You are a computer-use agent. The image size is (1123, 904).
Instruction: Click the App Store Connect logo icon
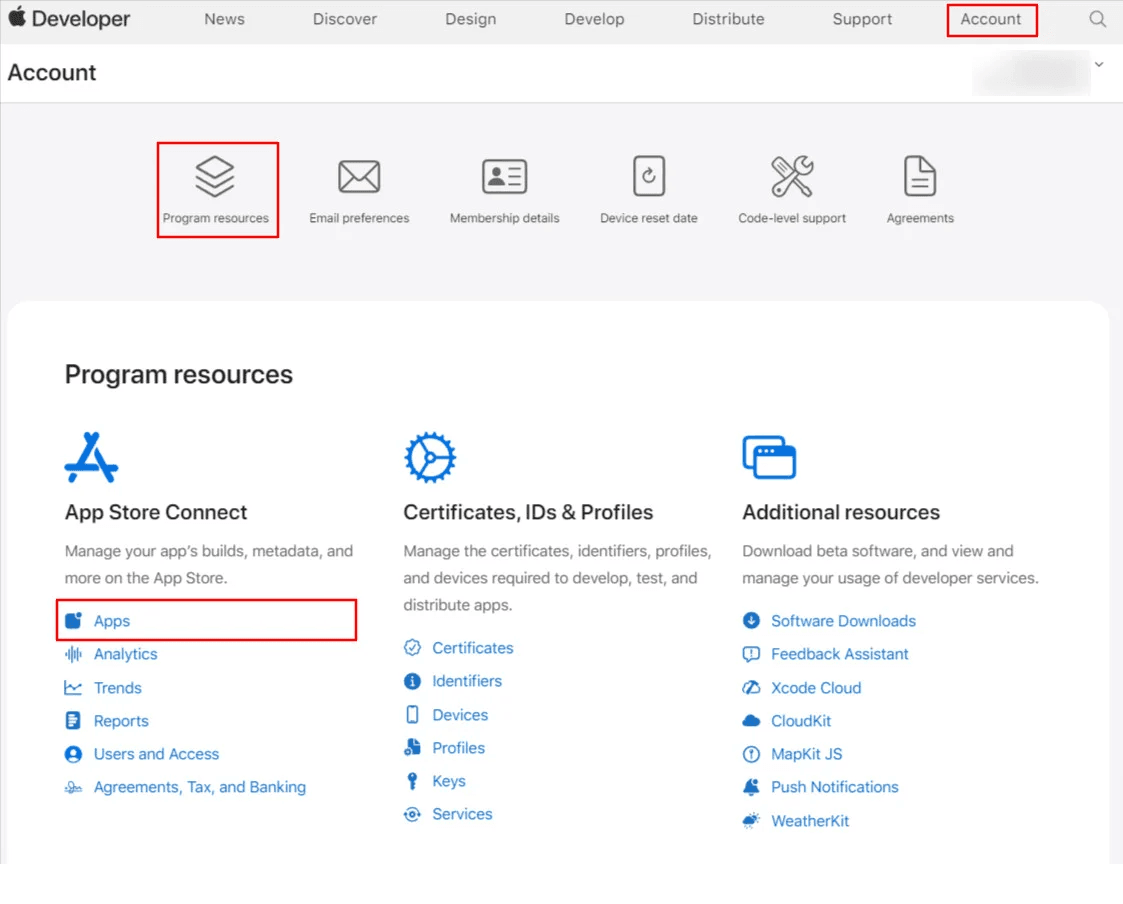pos(91,457)
